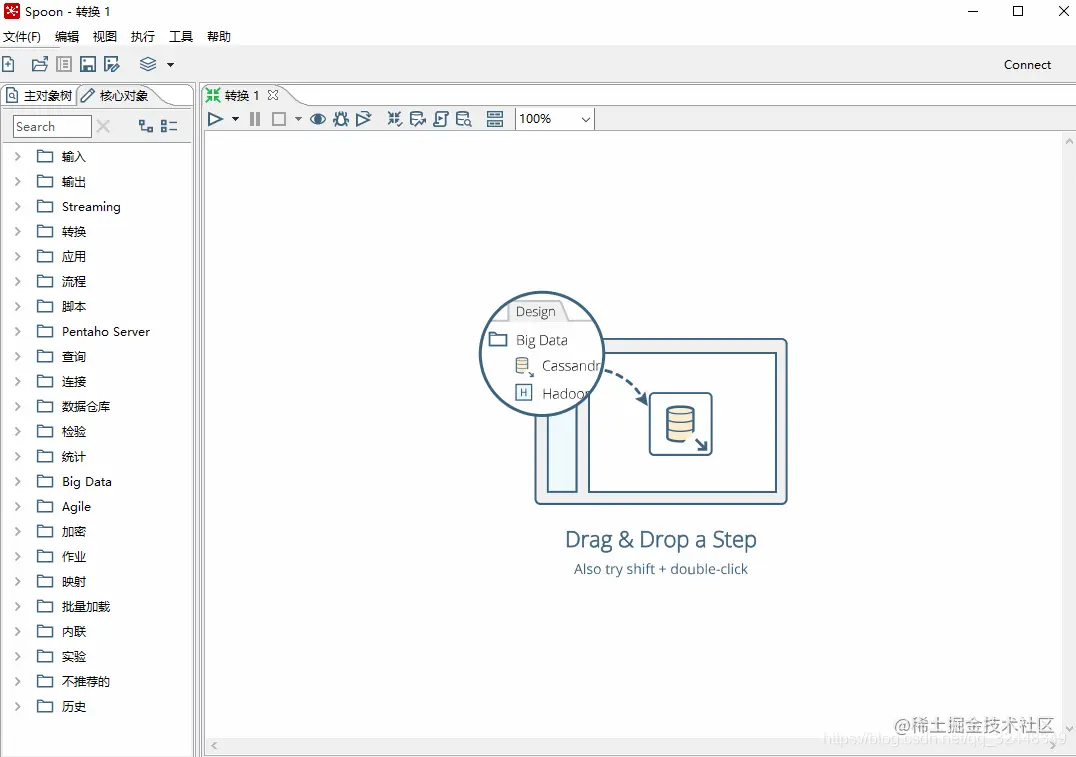Collapse all tree items icon
Viewport: 1076px width, 757px height.
tap(169, 126)
